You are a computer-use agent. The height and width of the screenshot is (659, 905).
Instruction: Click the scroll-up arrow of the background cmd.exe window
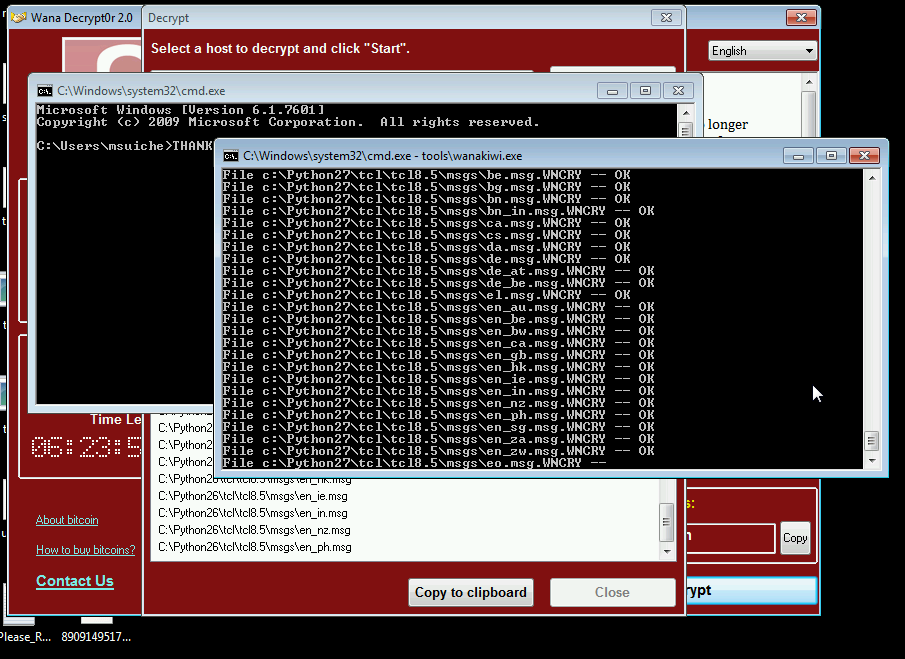686,113
